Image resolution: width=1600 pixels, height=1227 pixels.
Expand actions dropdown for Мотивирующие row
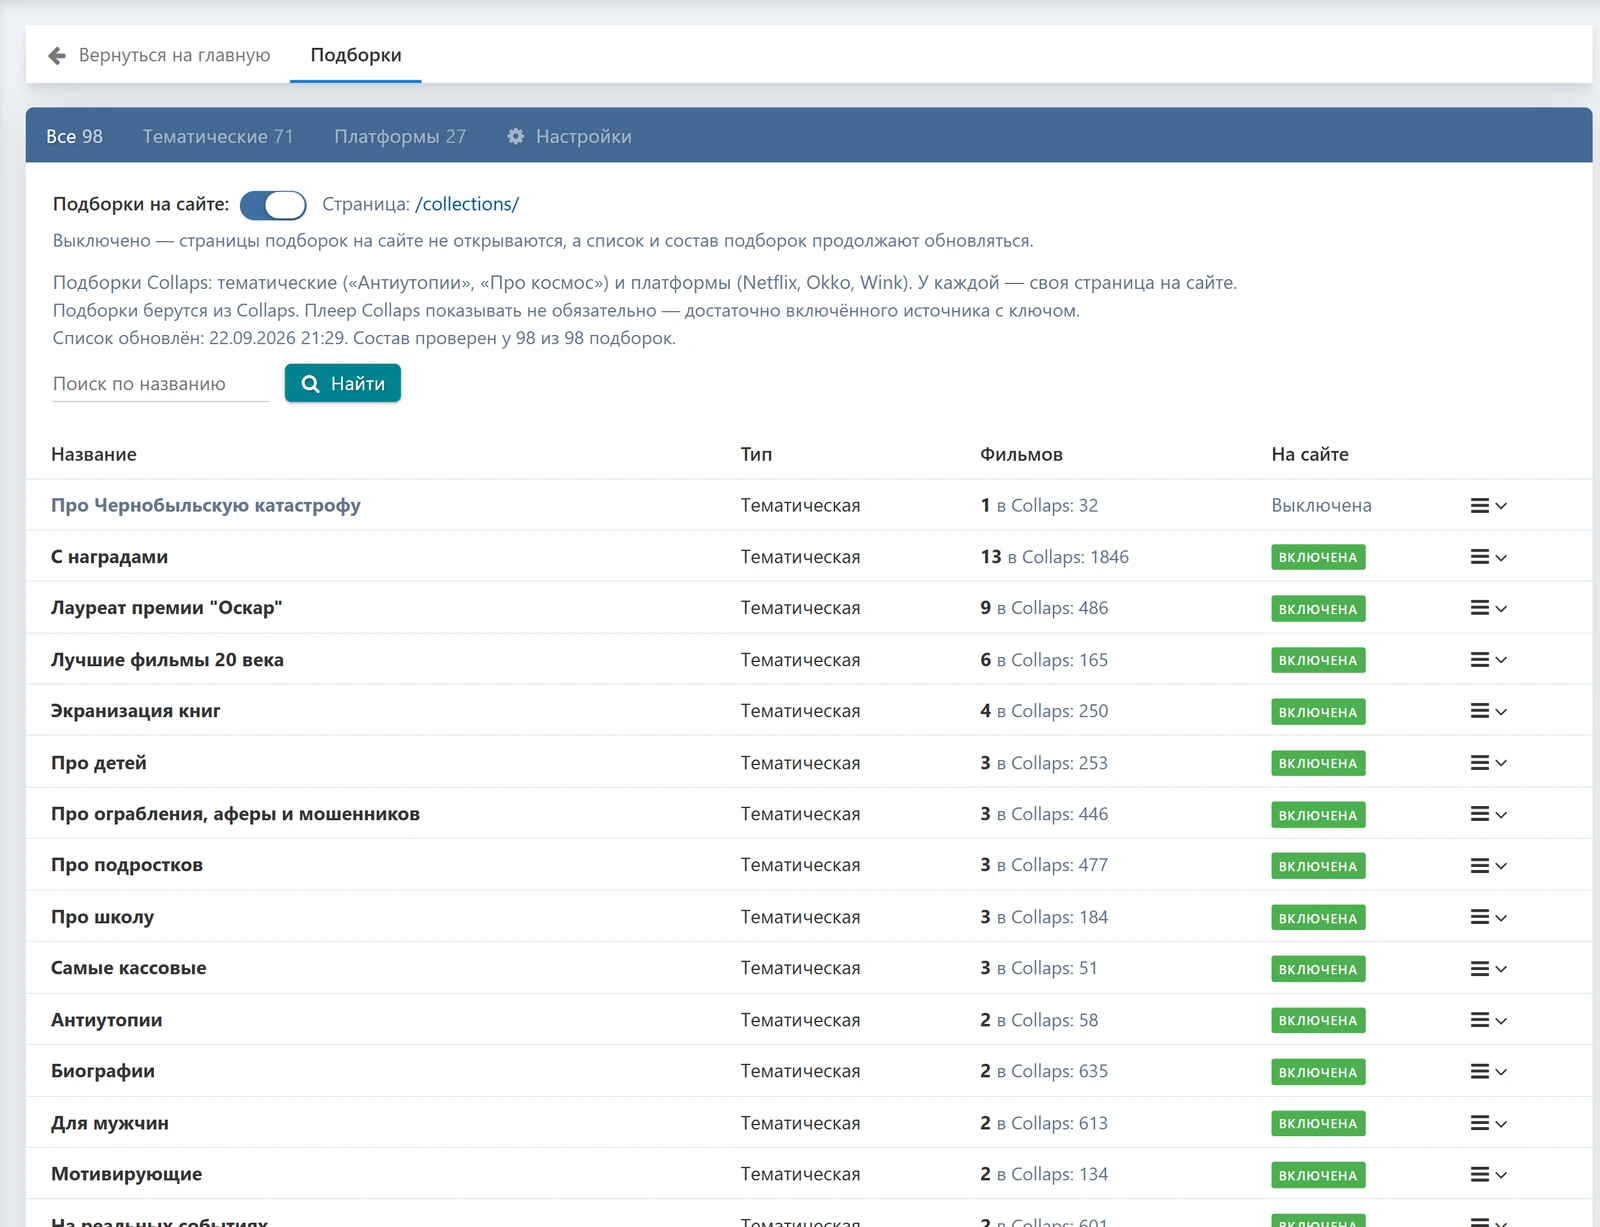coord(1488,1175)
